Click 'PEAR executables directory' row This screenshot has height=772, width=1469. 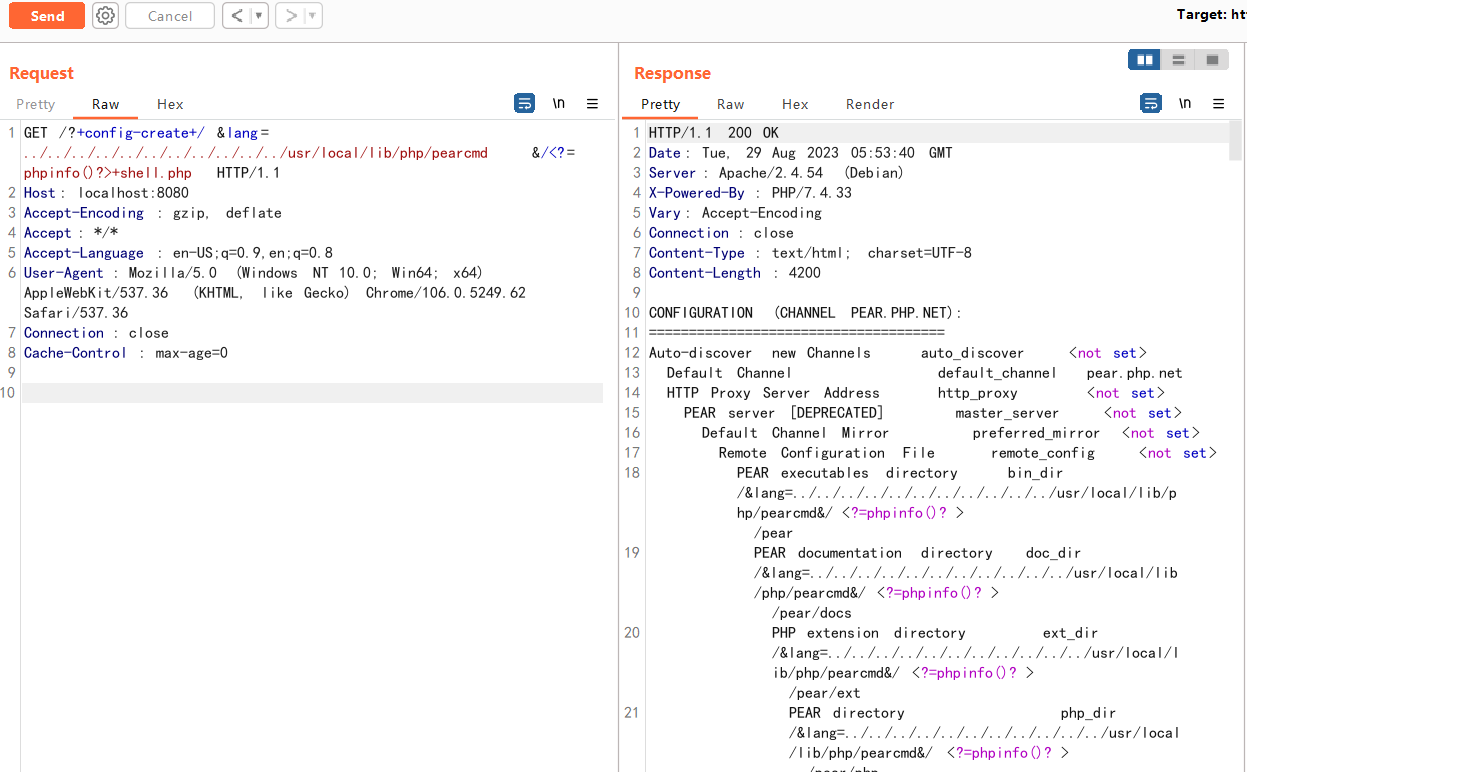[x=900, y=473]
